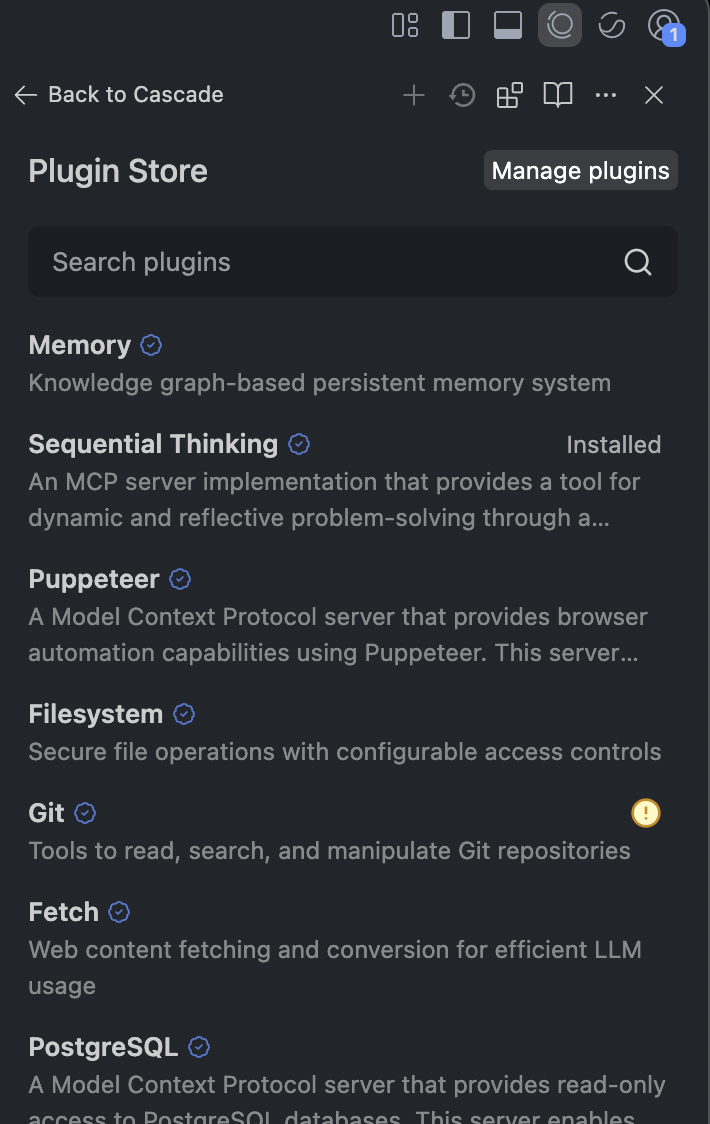Click the Manage plugins button
This screenshot has height=1124, width=710.
[581, 171]
